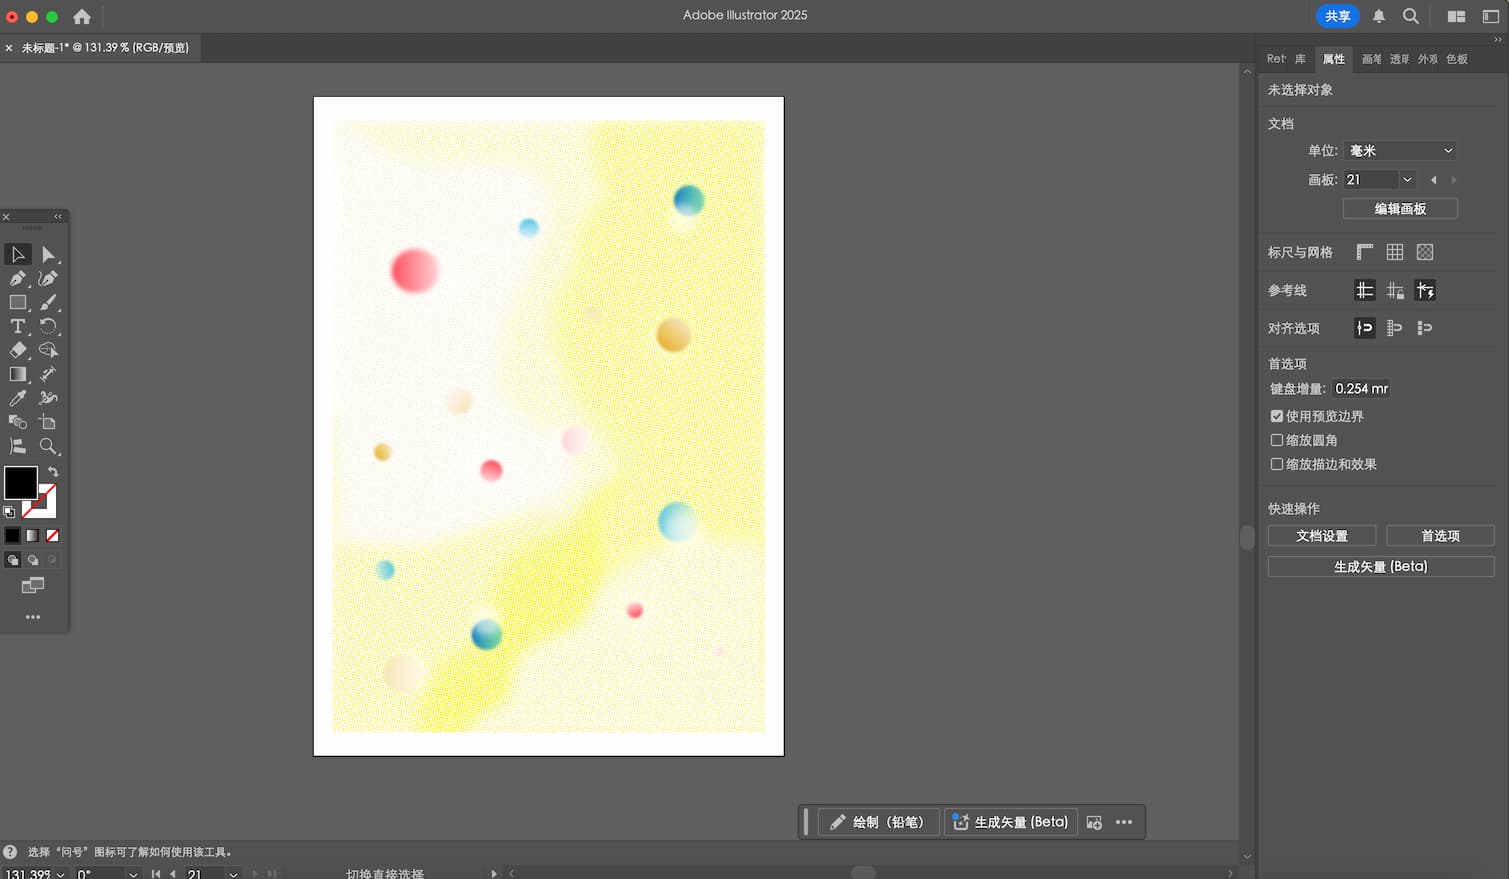The image size is (1509, 879).
Task: Select the Paintbrush tool
Action: [x=49, y=302]
